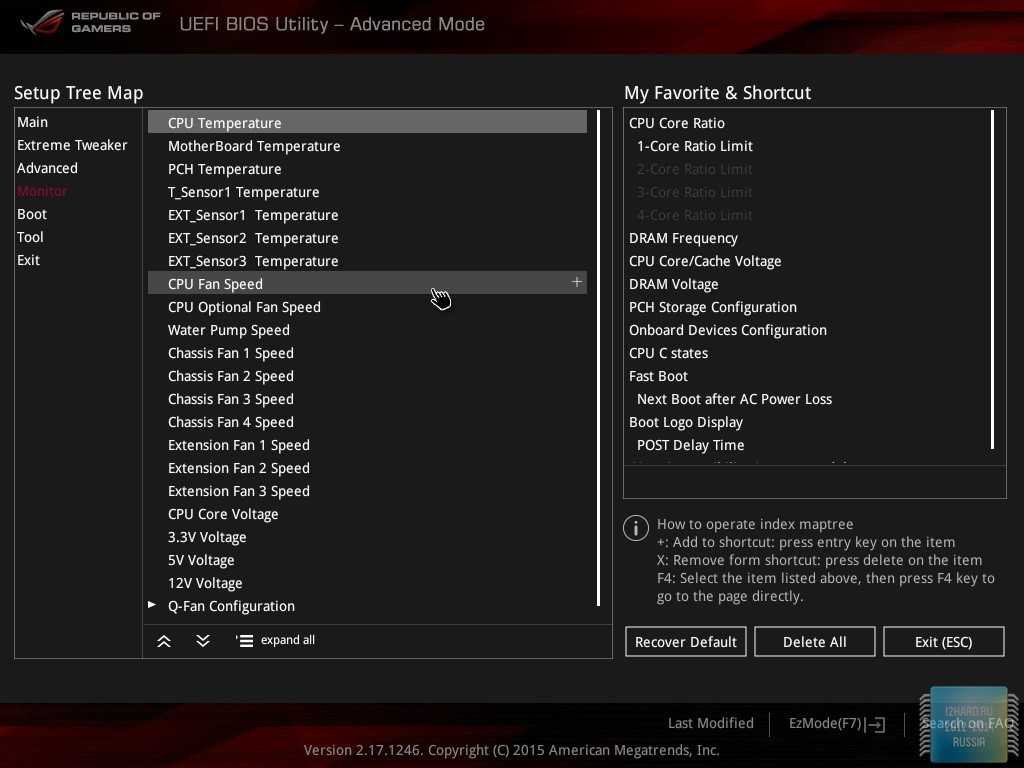This screenshot has width=1024, height=768.
Task: Click the expand all list icon
Action: (x=244, y=641)
